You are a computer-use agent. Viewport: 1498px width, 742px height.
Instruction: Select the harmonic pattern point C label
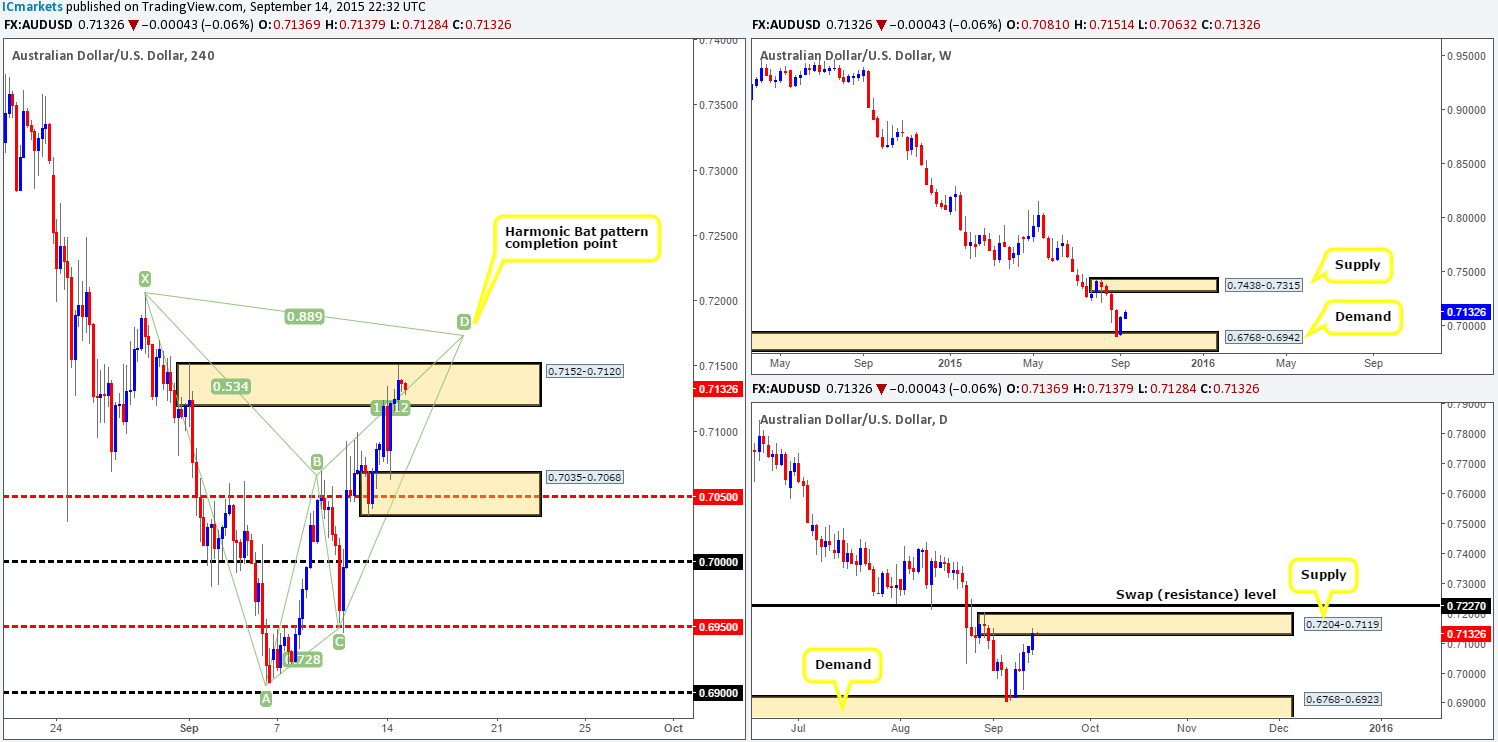pyautogui.click(x=339, y=642)
